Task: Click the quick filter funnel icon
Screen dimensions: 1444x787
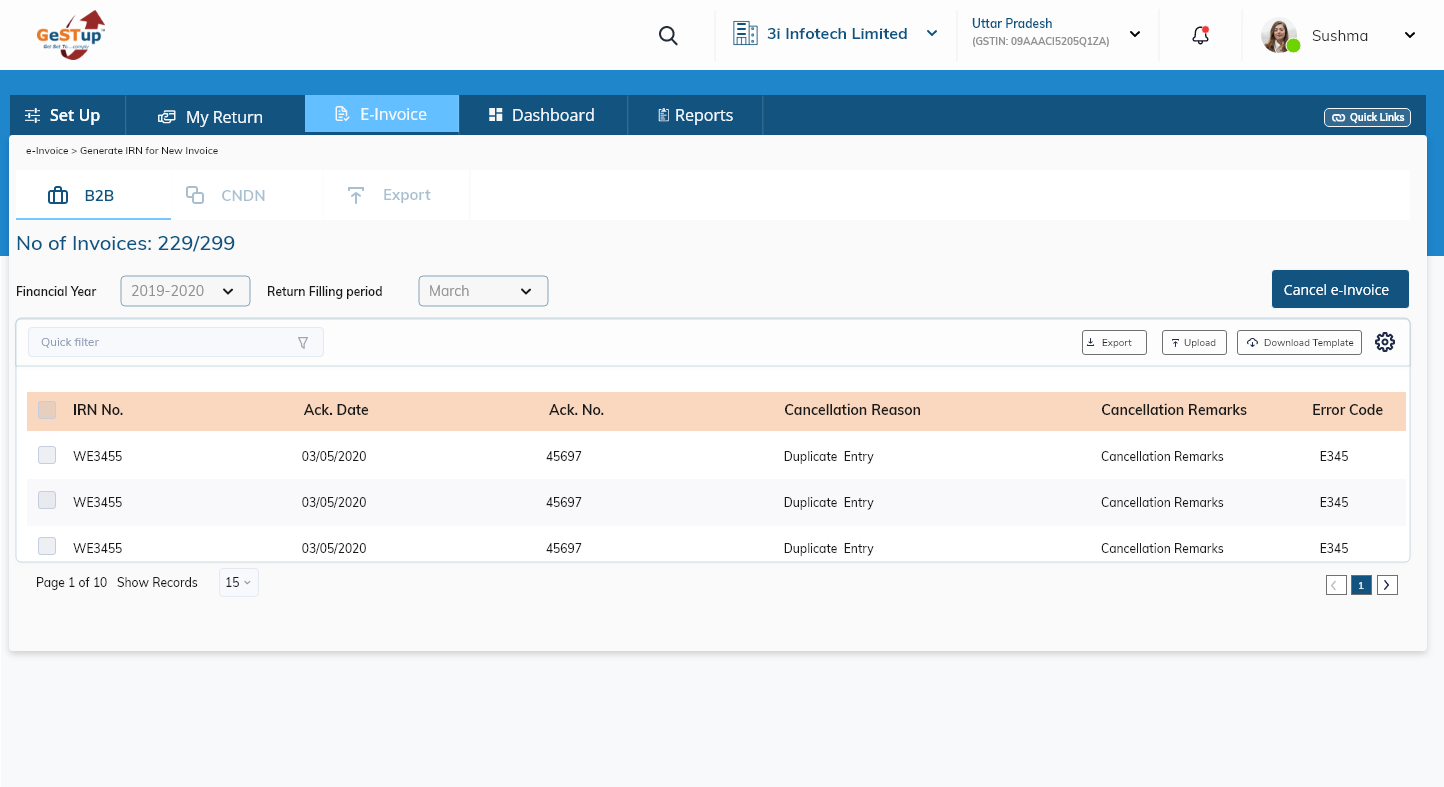Action: [303, 343]
